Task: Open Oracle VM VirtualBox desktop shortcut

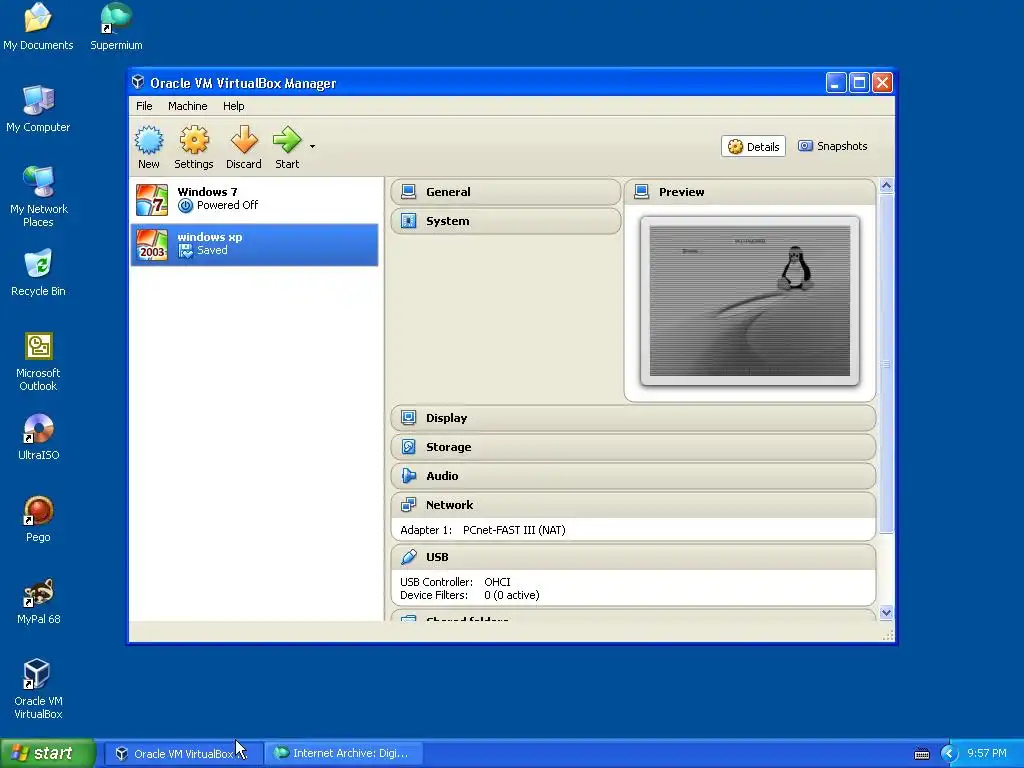Action: (x=39, y=689)
